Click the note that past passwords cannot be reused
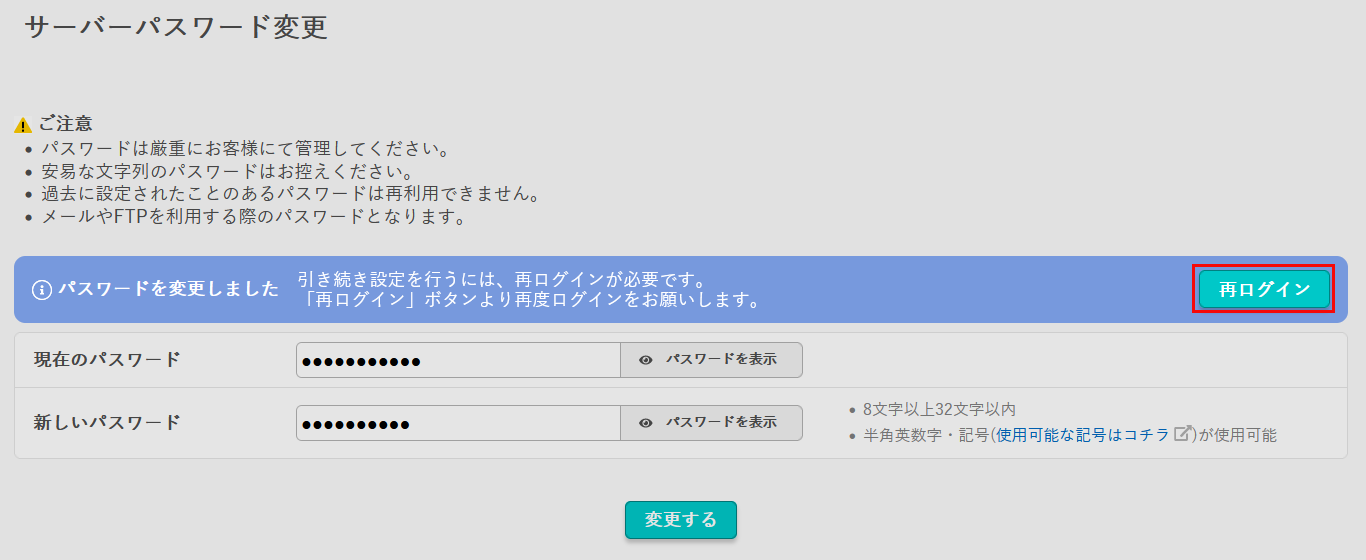The image size is (1366, 560). pyautogui.click(x=290, y=194)
